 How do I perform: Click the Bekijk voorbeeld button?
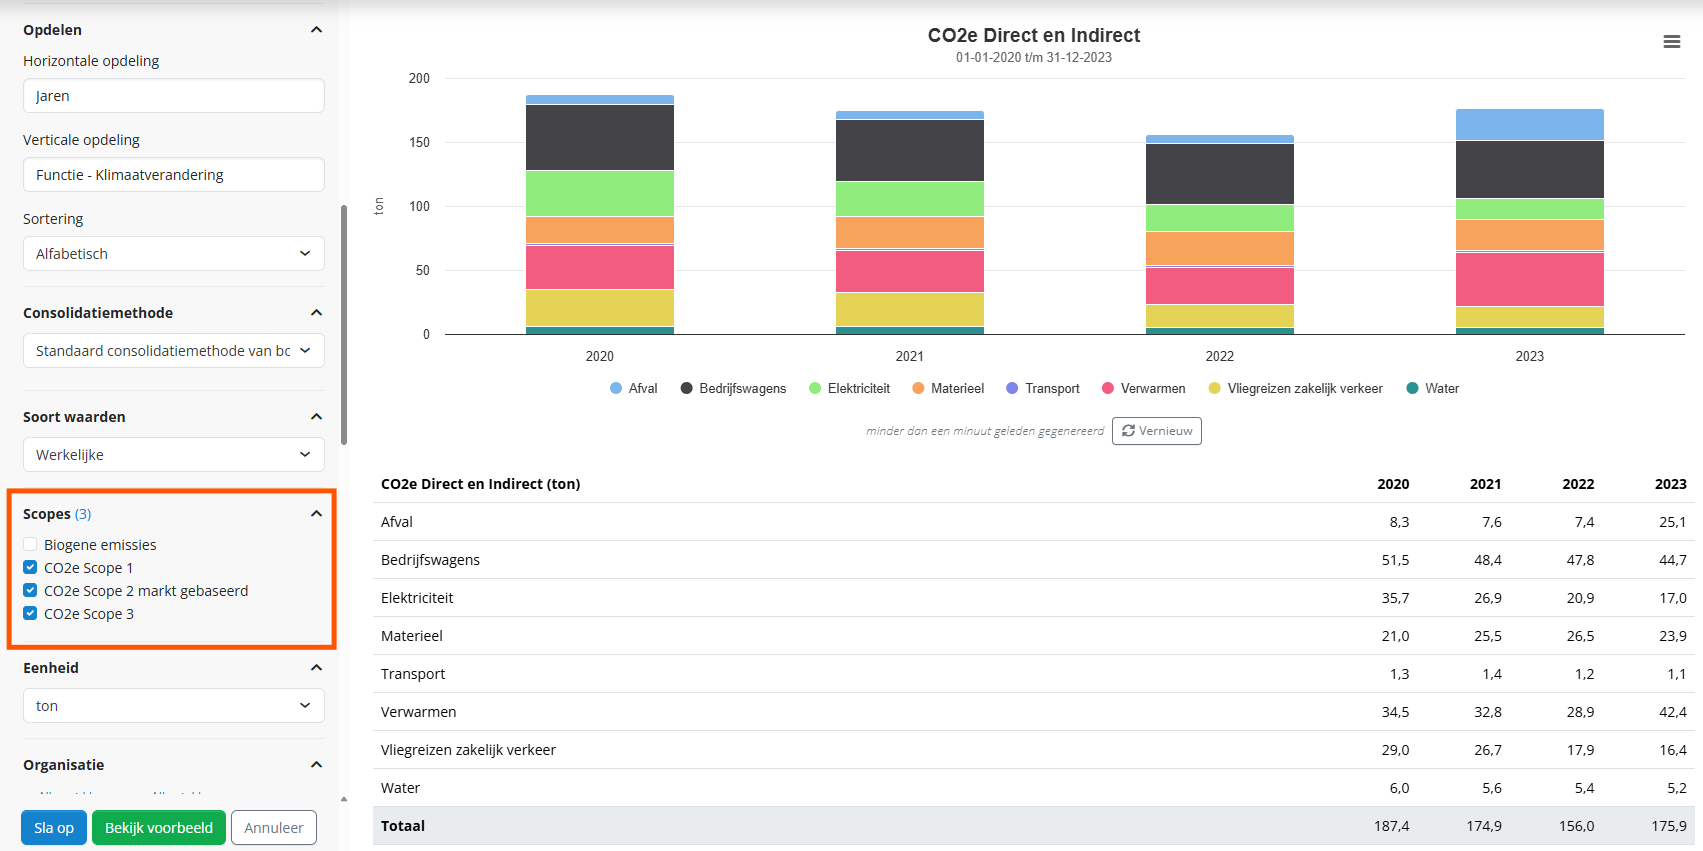pyautogui.click(x=159, y=828)
